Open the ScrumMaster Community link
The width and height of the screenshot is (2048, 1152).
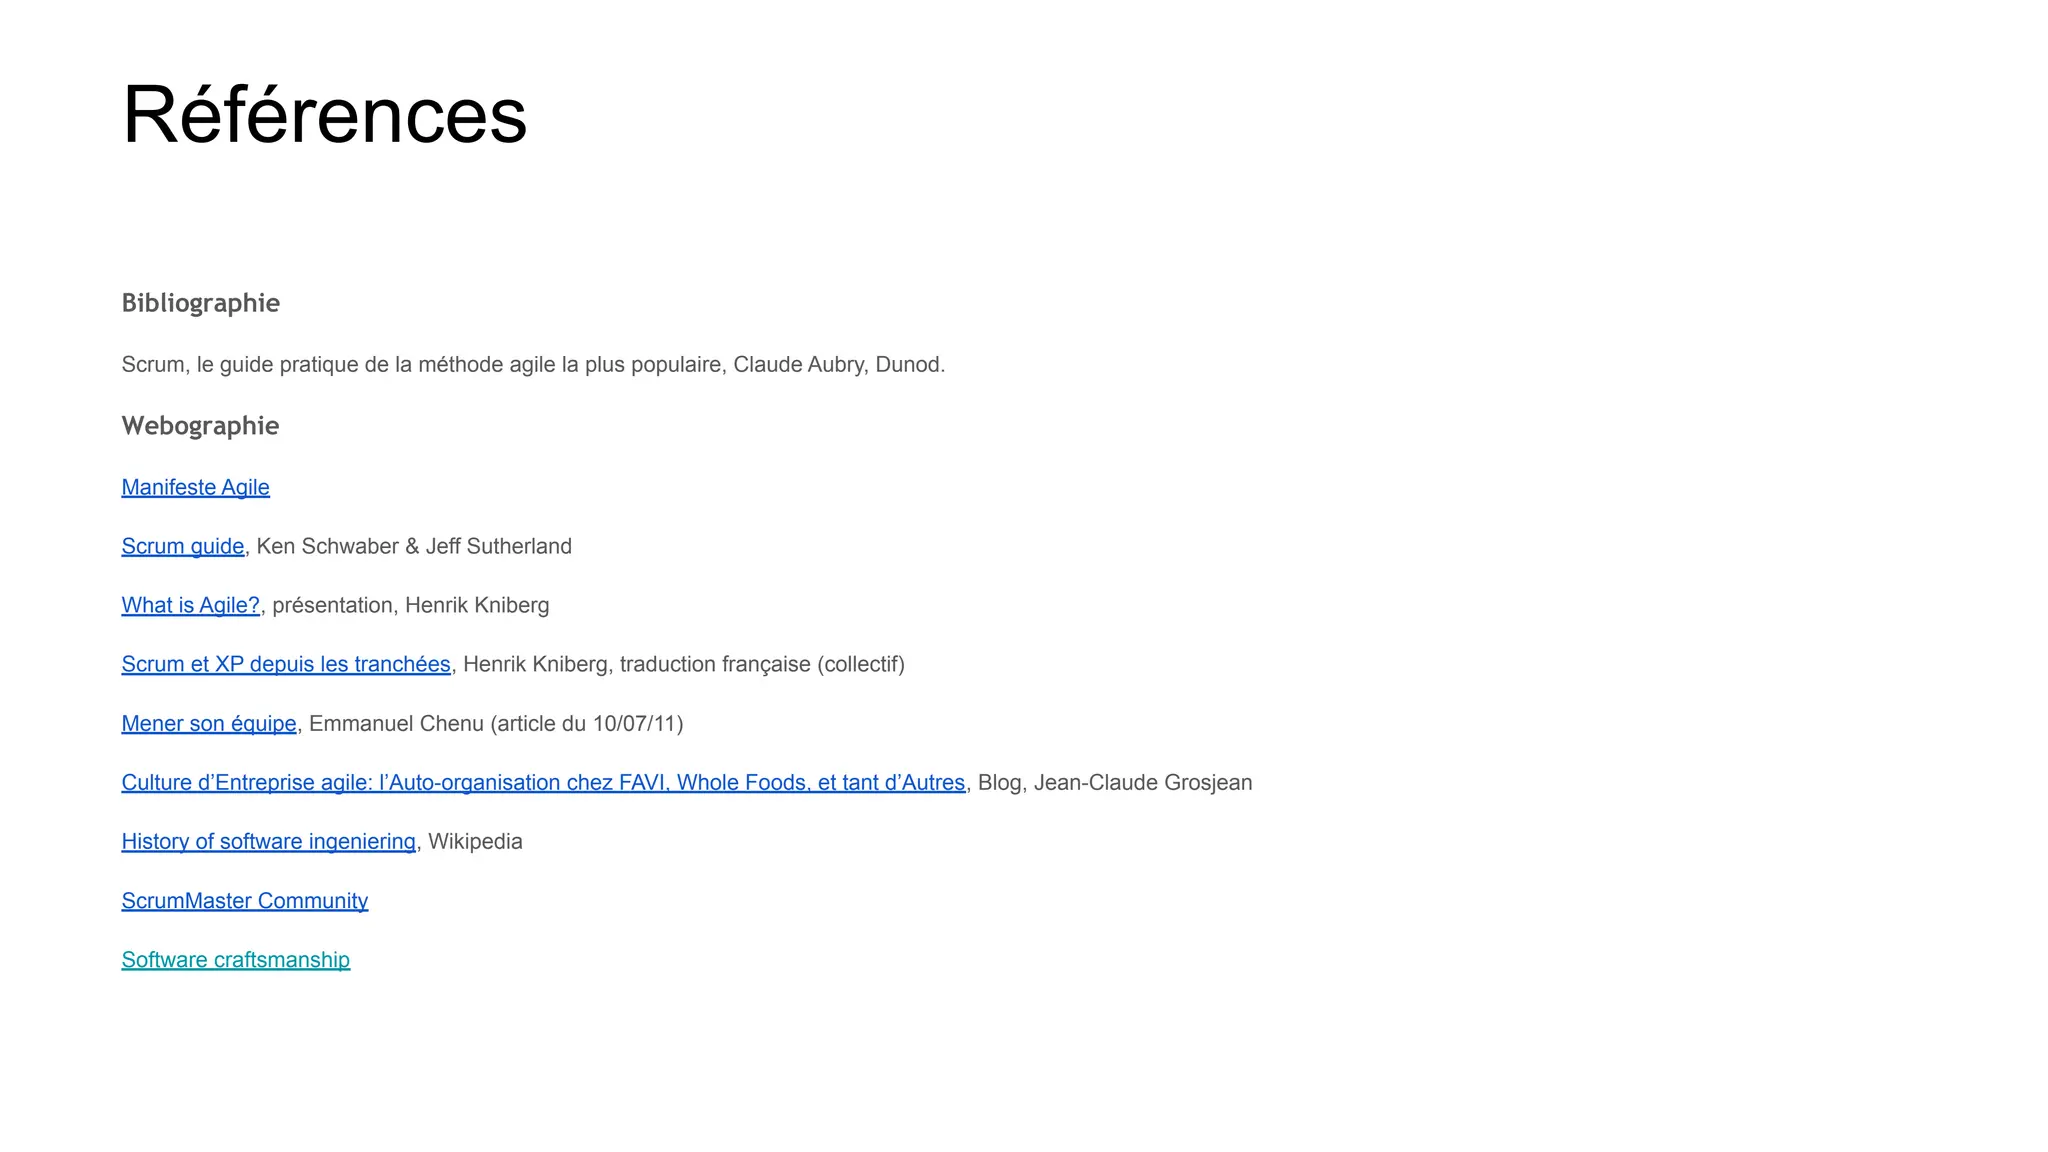[244, 900]
